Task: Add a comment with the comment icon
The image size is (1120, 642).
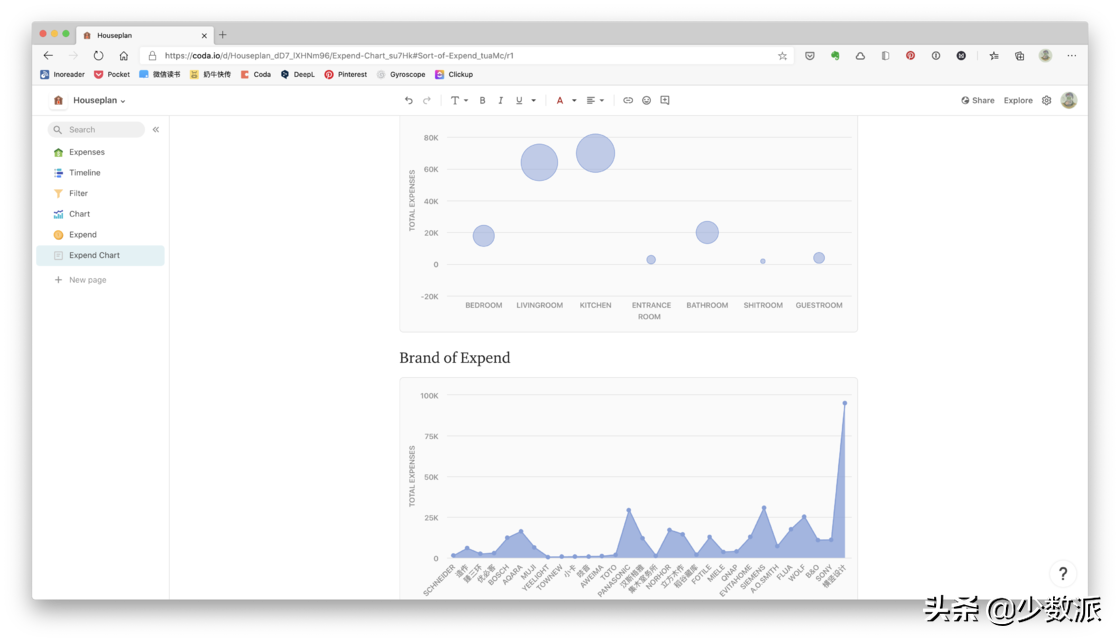Action: coord(665,101)
